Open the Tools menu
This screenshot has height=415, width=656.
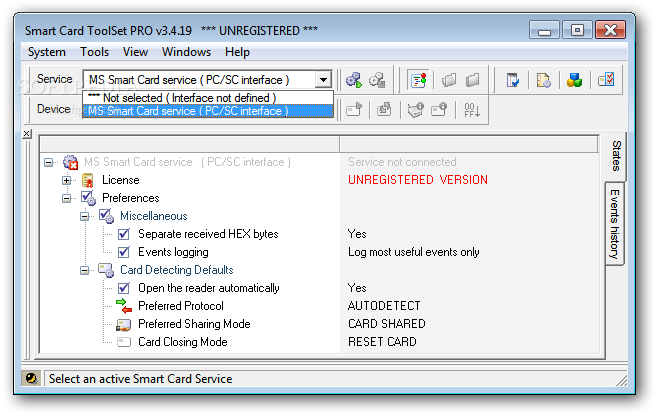pos(95,52)
